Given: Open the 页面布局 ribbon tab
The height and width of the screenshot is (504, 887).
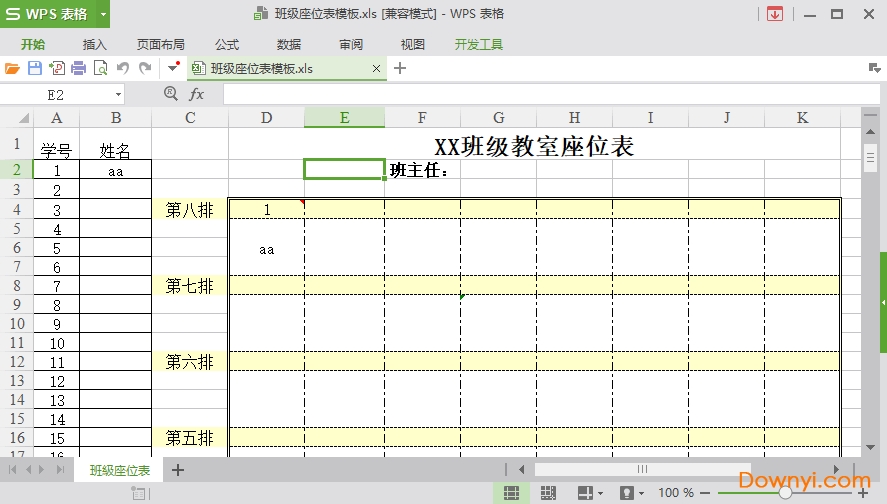Looking at the screenshot, I should 161,44.
